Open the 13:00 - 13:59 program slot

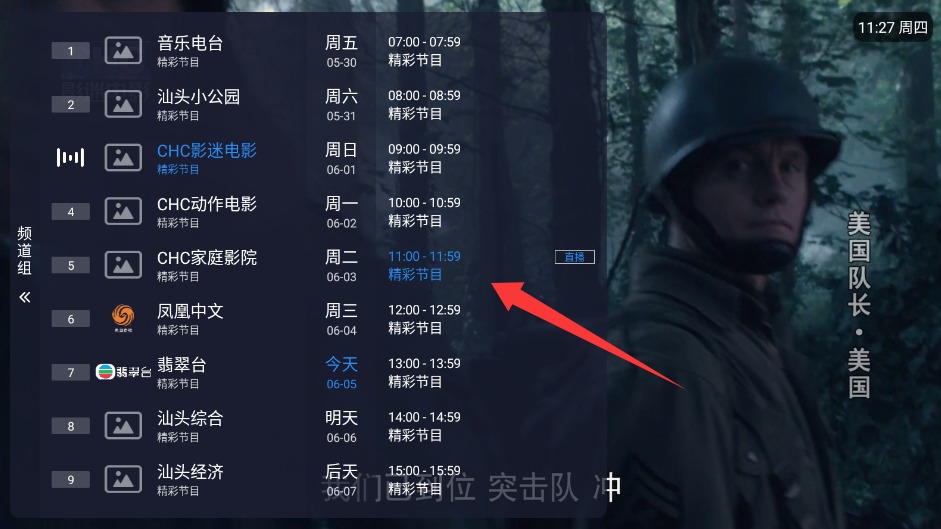[x=424, y=372]
